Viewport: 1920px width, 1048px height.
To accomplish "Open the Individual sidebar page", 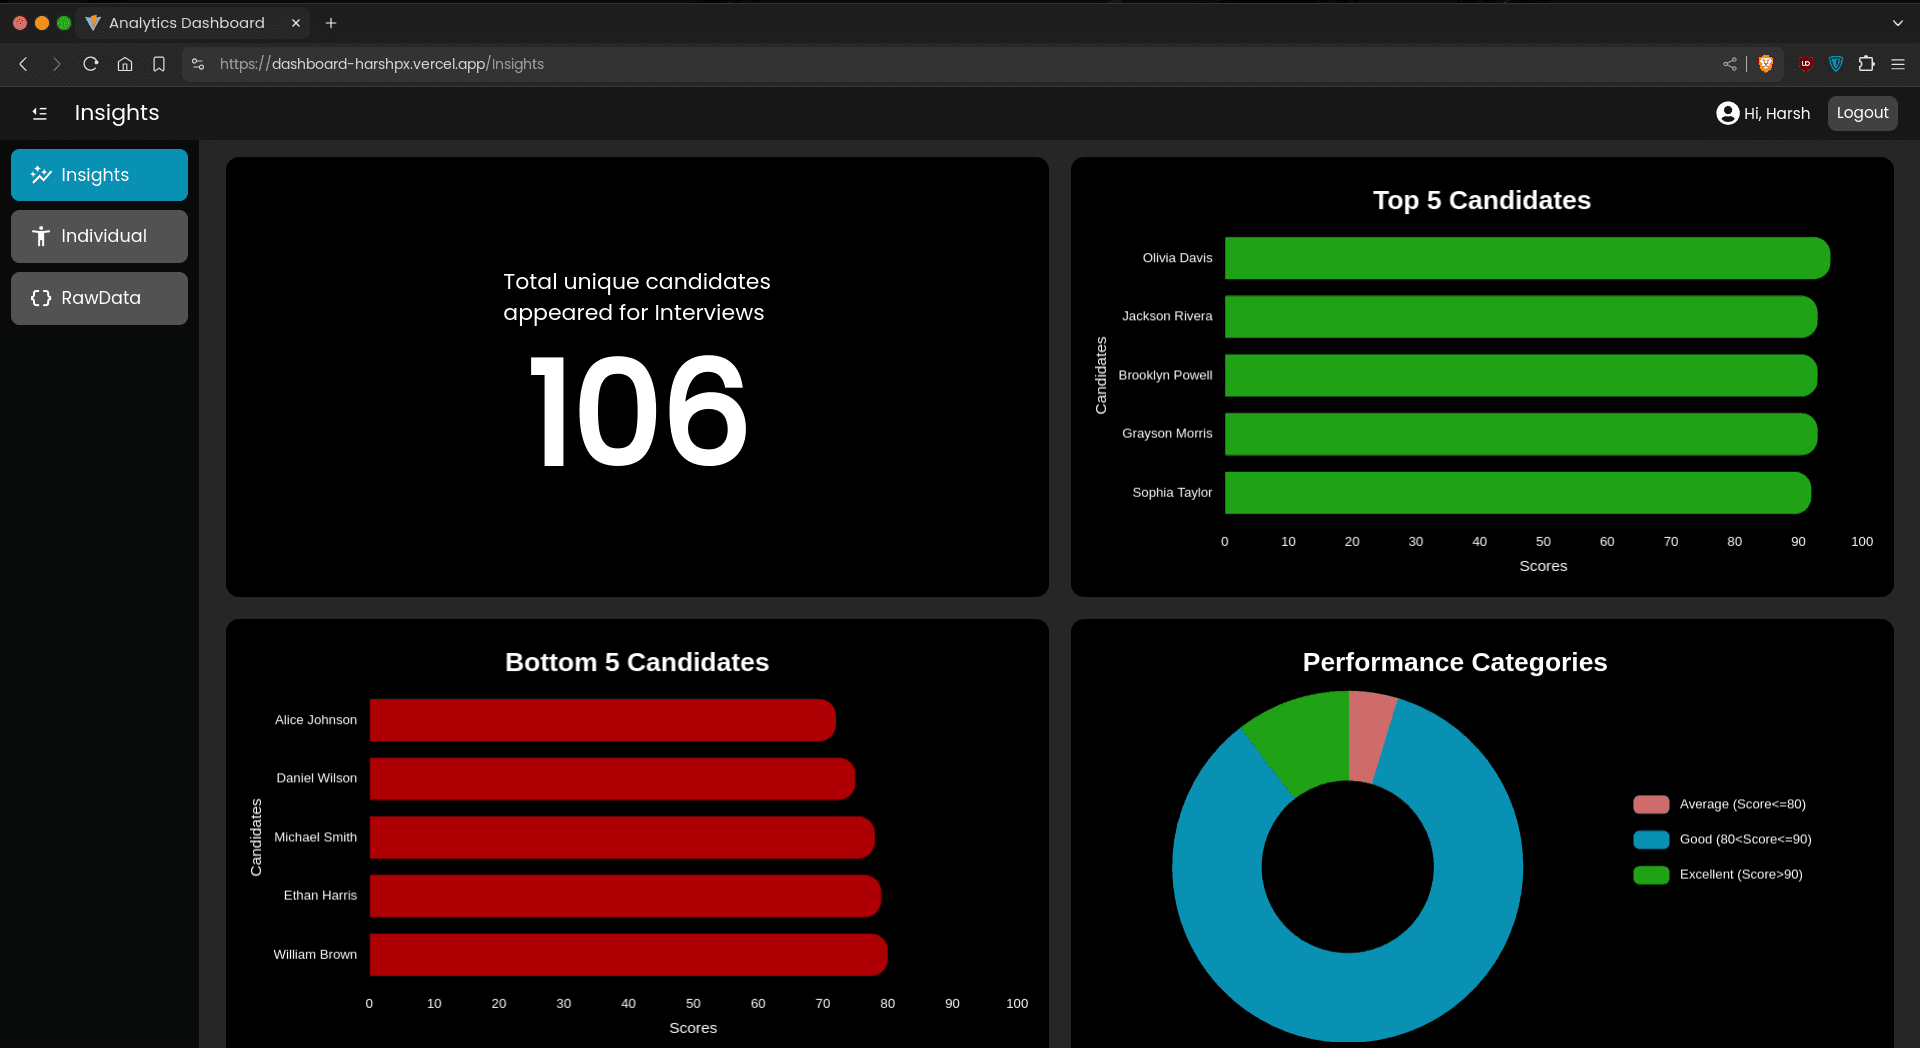I will pos(99,236).
